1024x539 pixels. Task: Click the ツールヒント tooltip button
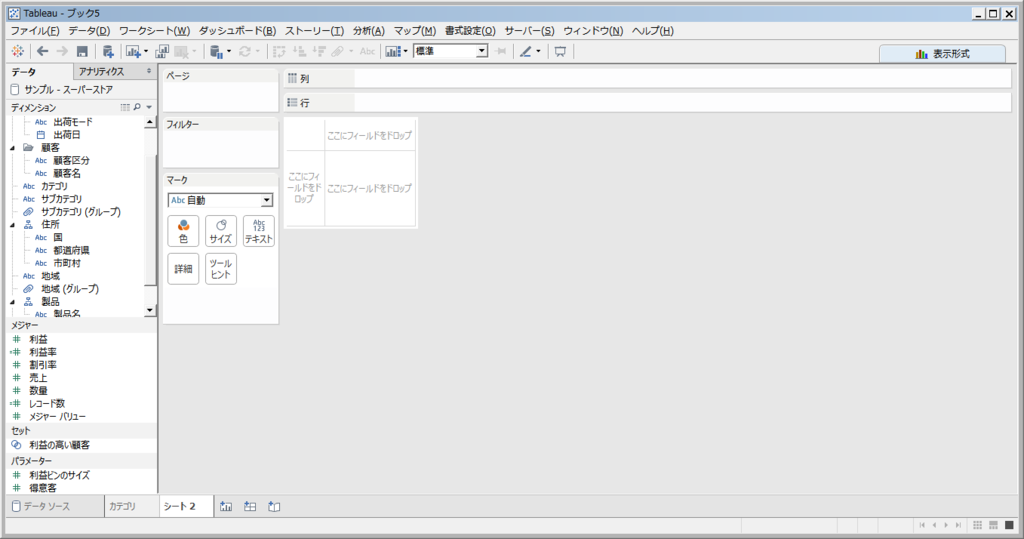tap(221, 269)
